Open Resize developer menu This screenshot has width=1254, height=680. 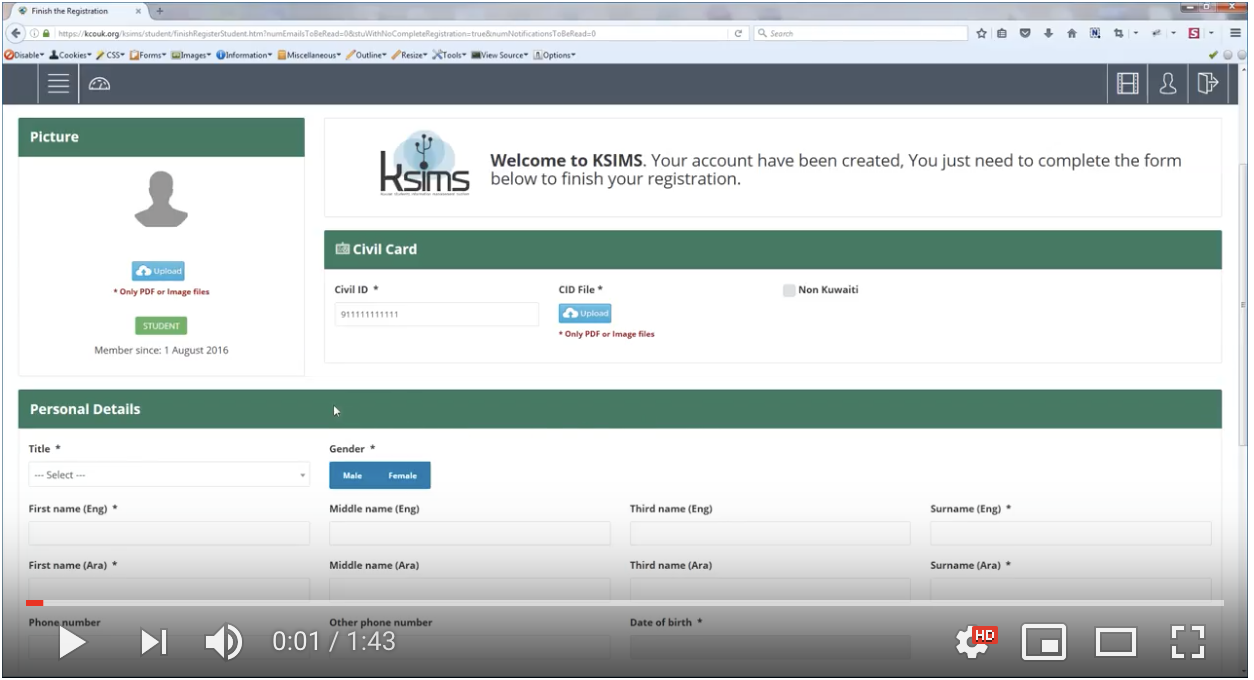(410, 55)
